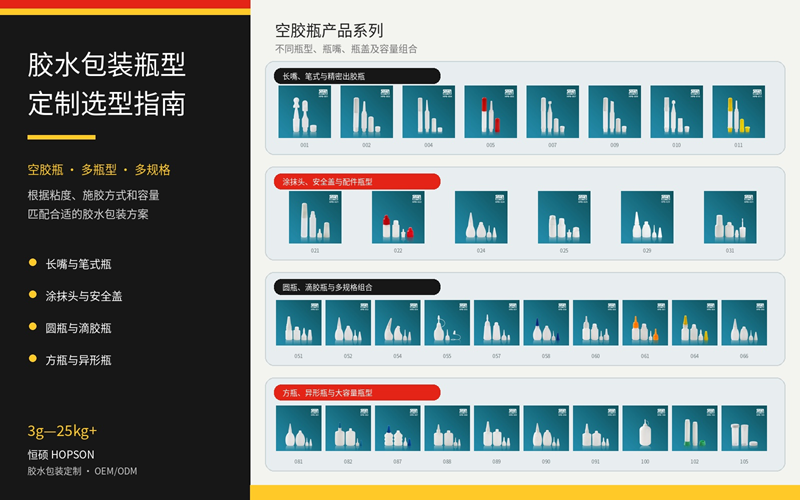Open curved-nozzle bottle thumbnail 054
The width and height of the screenshot is (800, 500).
(x=397, y=323)
